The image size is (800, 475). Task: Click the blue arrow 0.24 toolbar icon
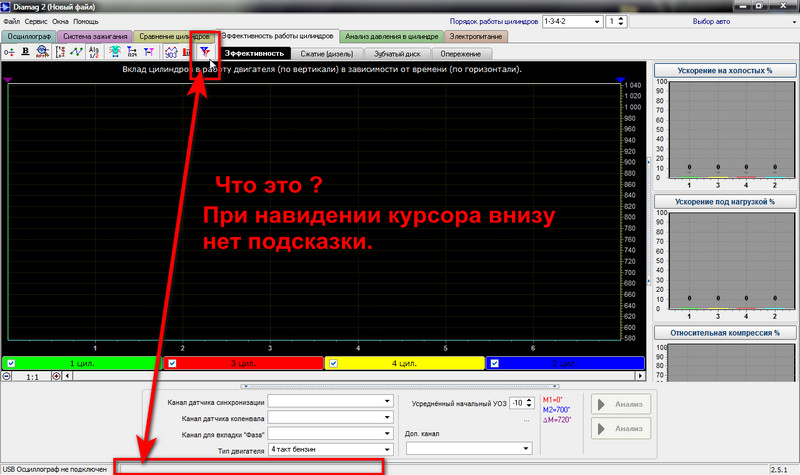(132, 52)
